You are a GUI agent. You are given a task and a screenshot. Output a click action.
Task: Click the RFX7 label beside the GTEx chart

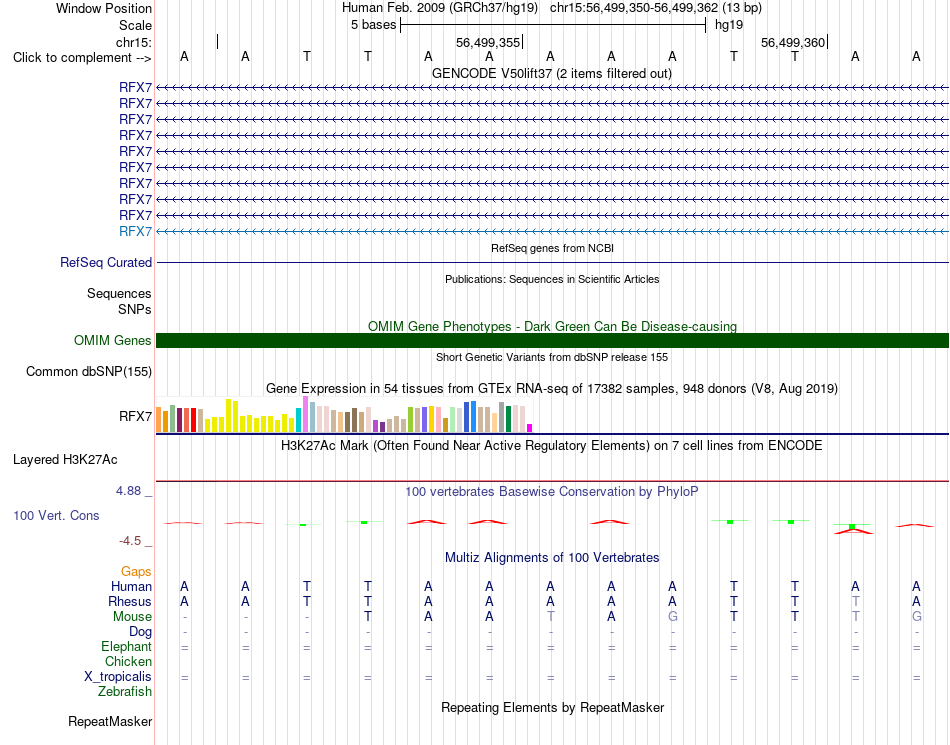pyautogui.click(x=135, y=417)
